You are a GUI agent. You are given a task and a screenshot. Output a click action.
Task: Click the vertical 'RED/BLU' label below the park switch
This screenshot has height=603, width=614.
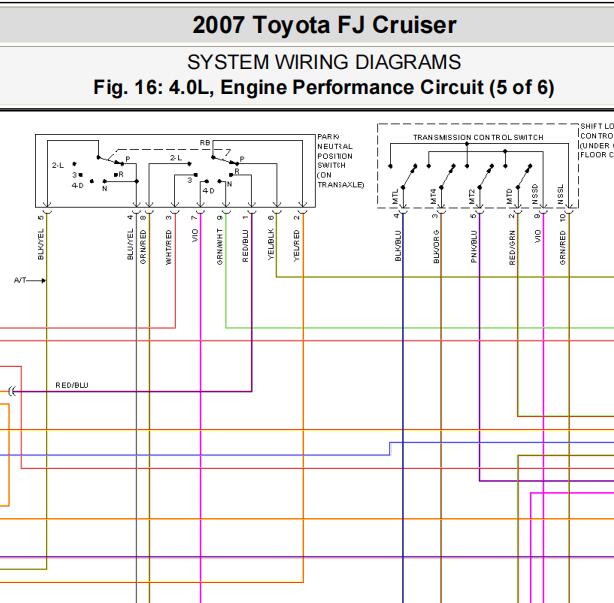(246, 246)
